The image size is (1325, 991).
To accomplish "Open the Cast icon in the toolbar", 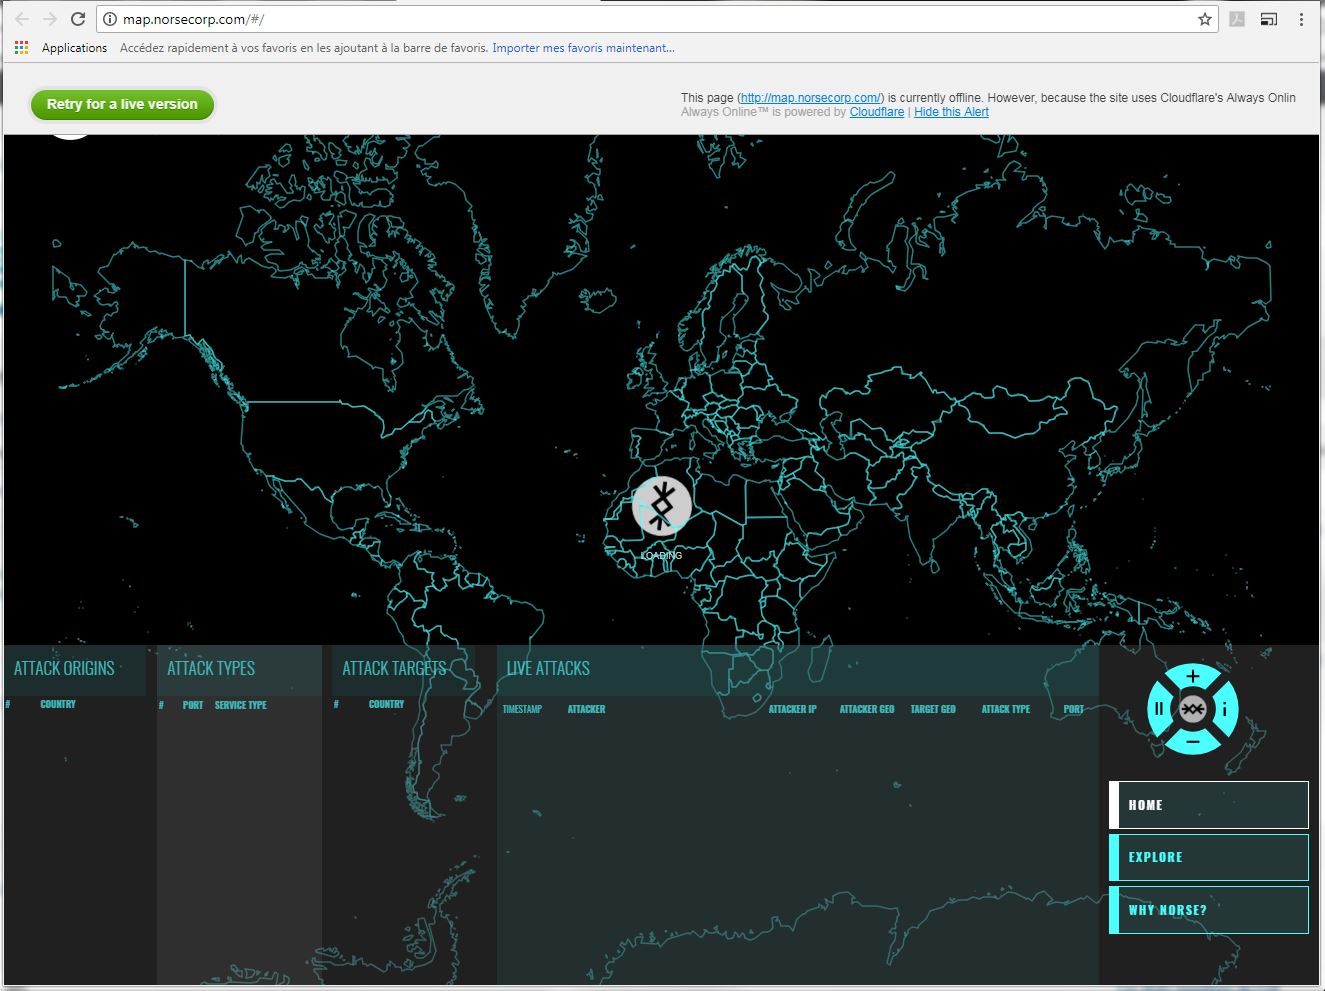I will [x=1268, y=19].
